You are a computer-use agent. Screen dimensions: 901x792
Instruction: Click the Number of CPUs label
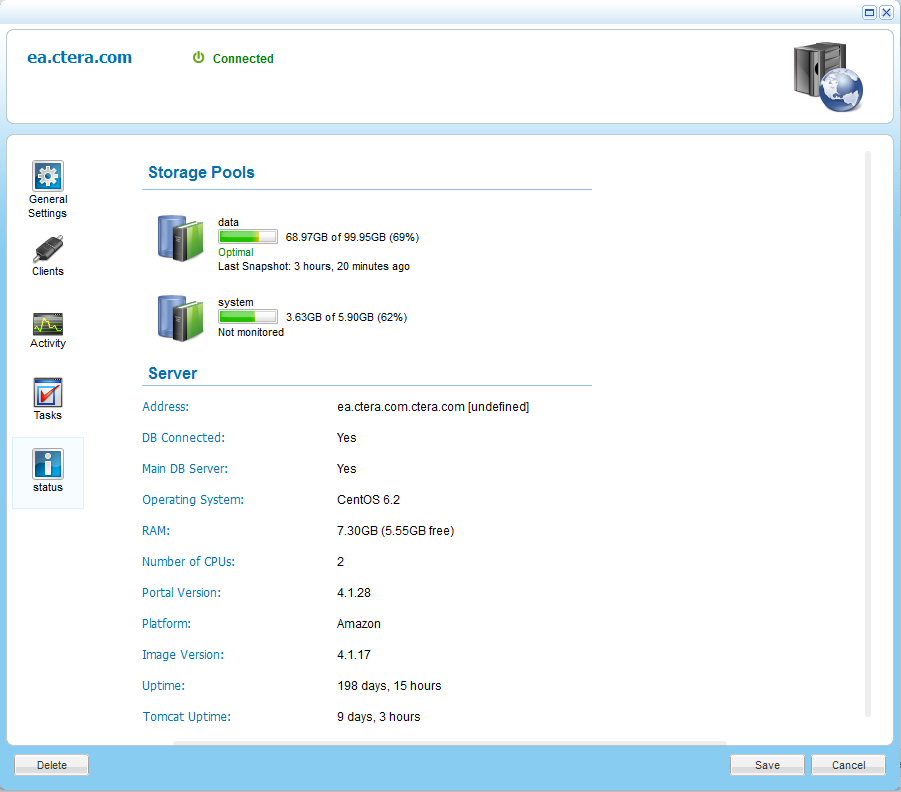click(x=188, y=562)
